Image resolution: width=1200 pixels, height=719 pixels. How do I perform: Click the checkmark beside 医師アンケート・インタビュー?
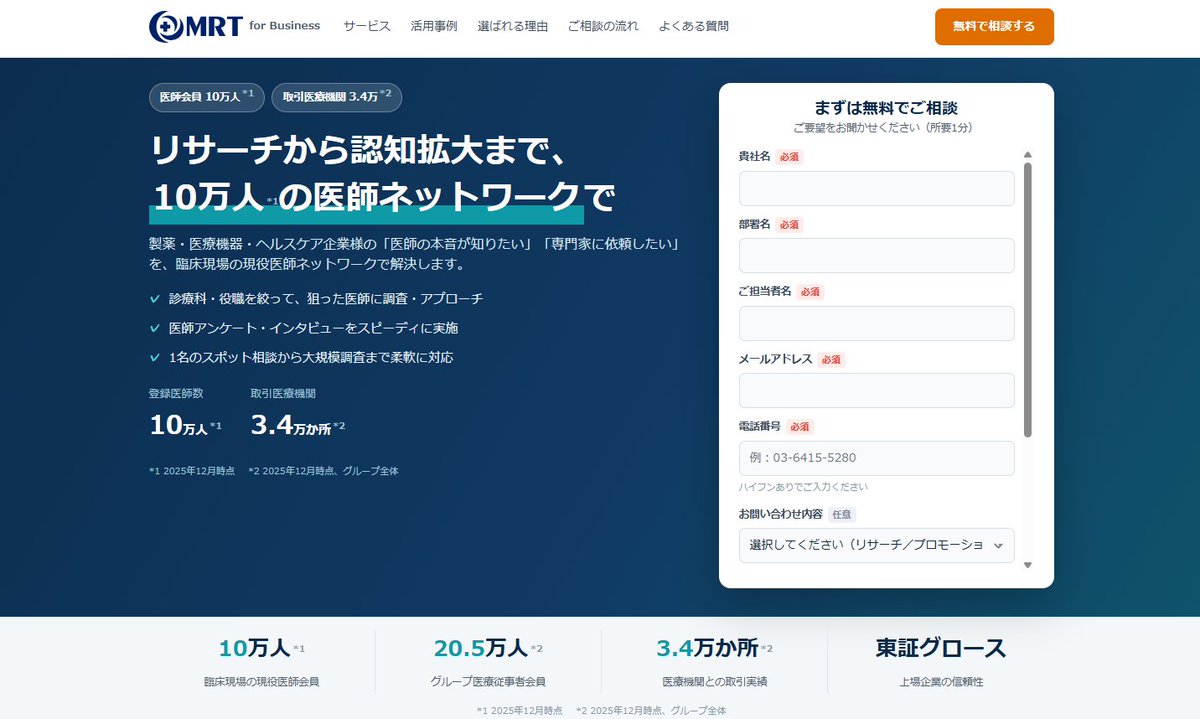154,328
